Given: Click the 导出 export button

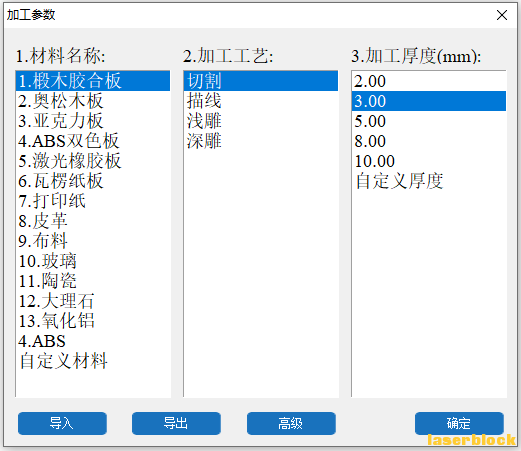Looking at the screenshot, I should point(176,423).
